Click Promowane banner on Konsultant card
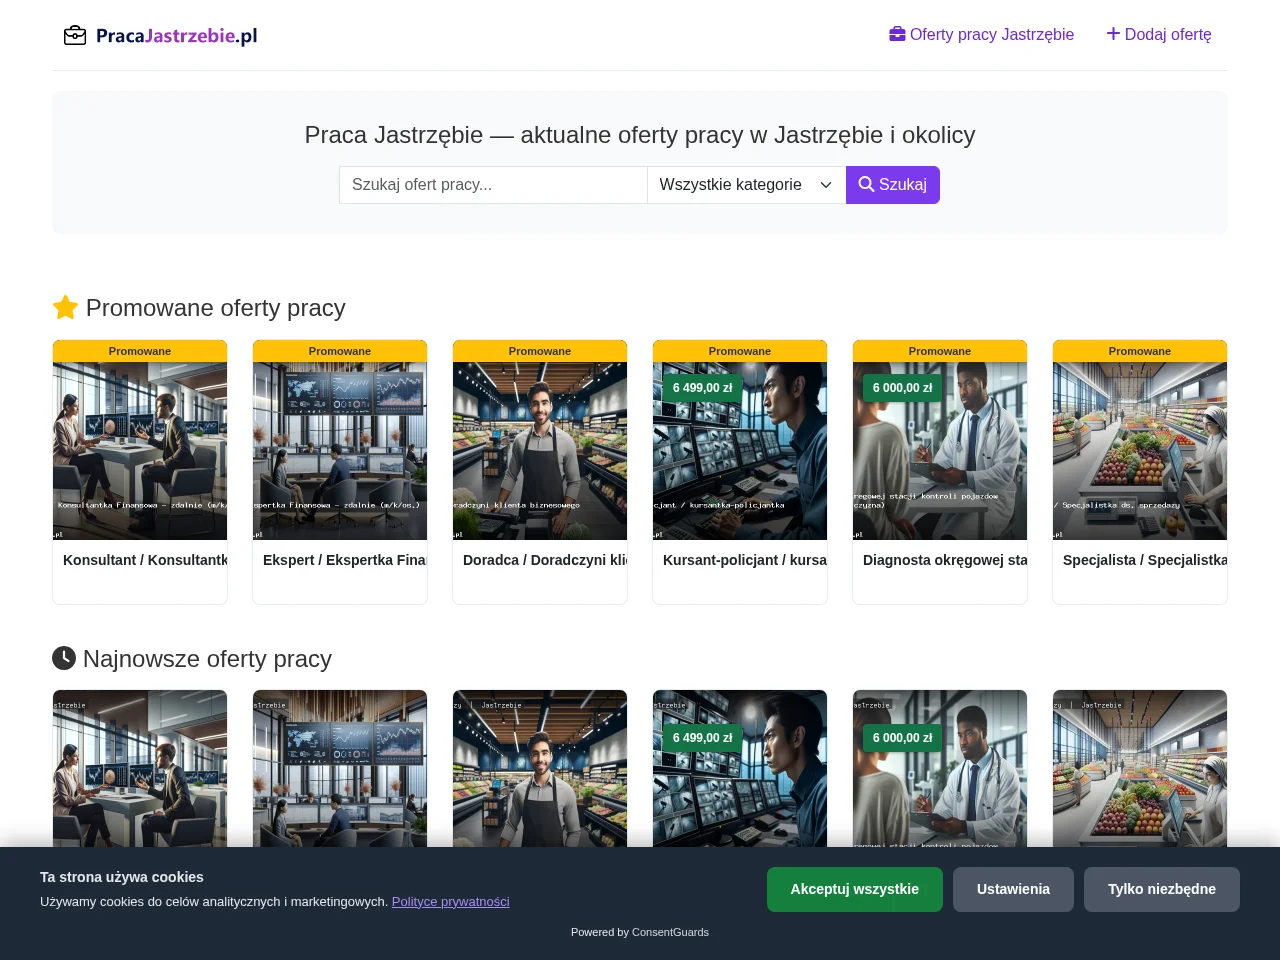Screen dimensions: 1280x960 [x=140, y=351]
